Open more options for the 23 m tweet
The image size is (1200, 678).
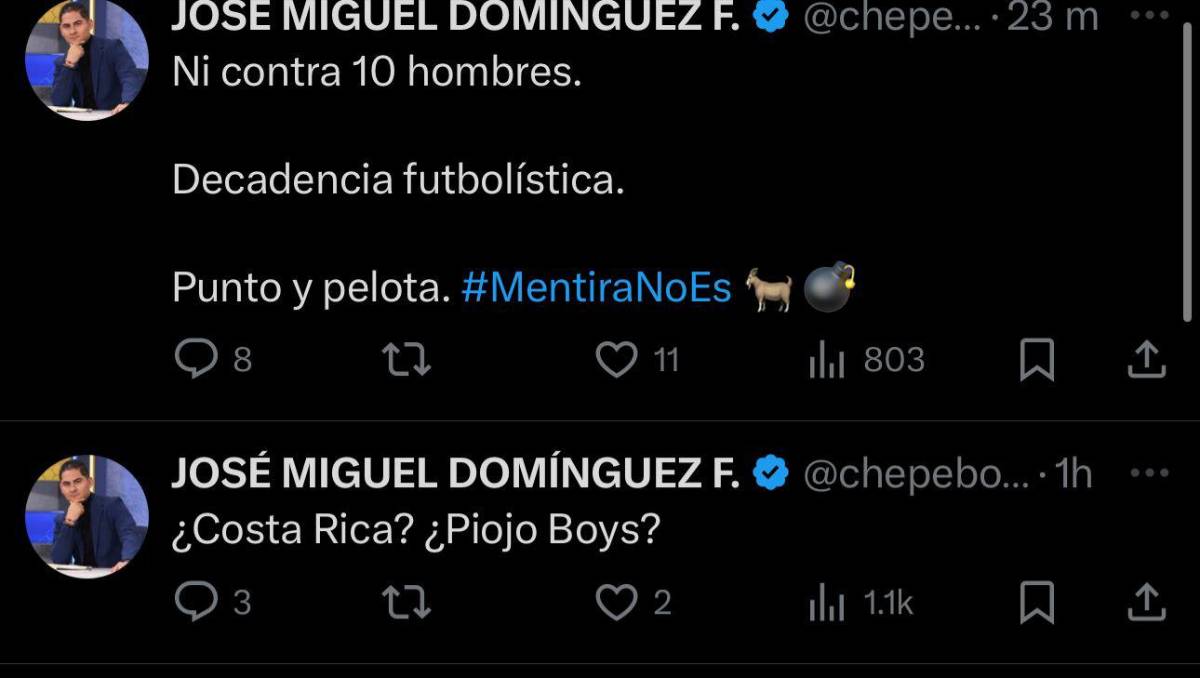pyautogui.click(x=1147, y=18)
